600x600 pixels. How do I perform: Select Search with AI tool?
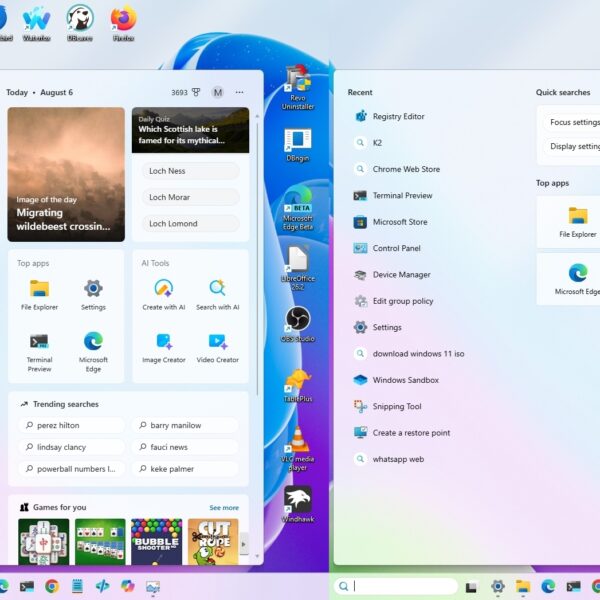coord(217,295)
